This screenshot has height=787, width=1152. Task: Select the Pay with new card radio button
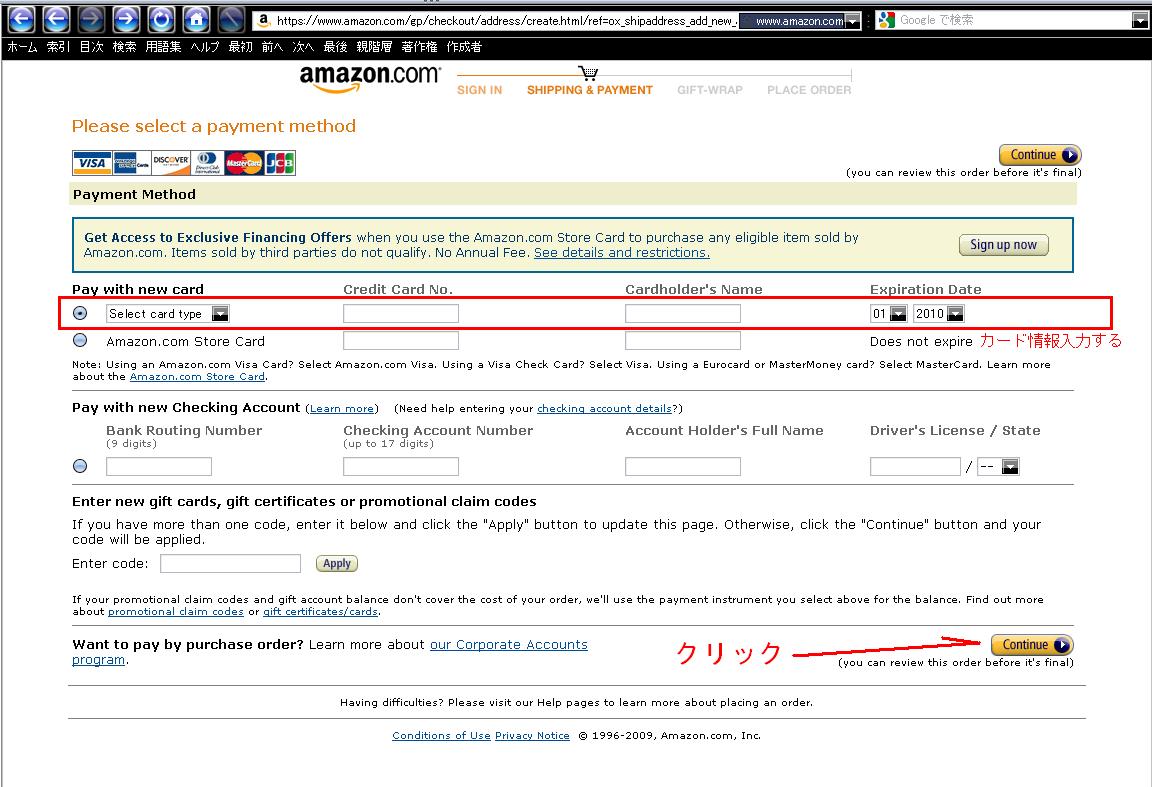[x=80, y=313]
